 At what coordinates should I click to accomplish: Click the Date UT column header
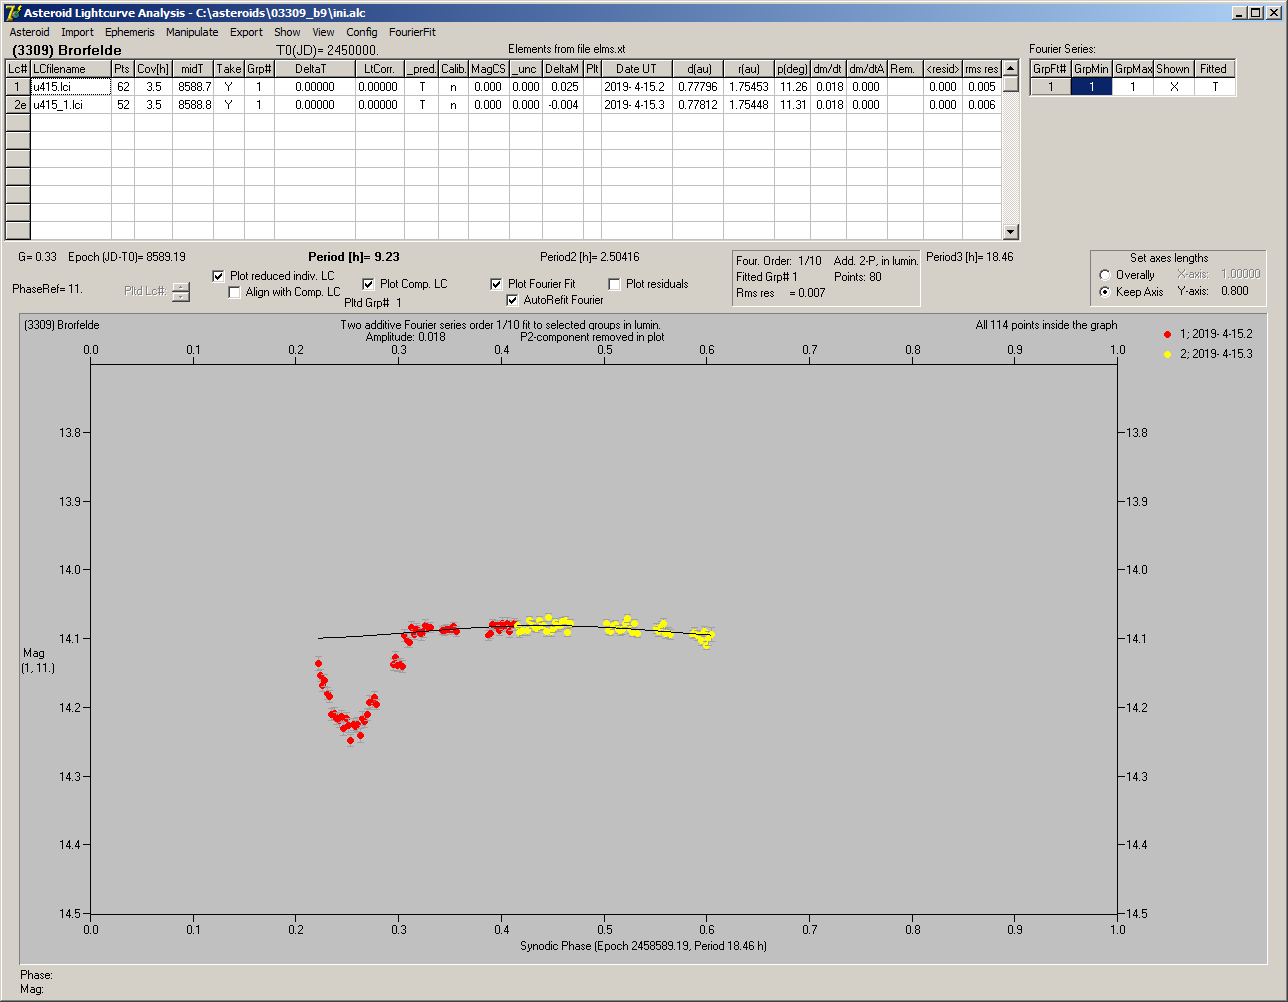[636, 69]
